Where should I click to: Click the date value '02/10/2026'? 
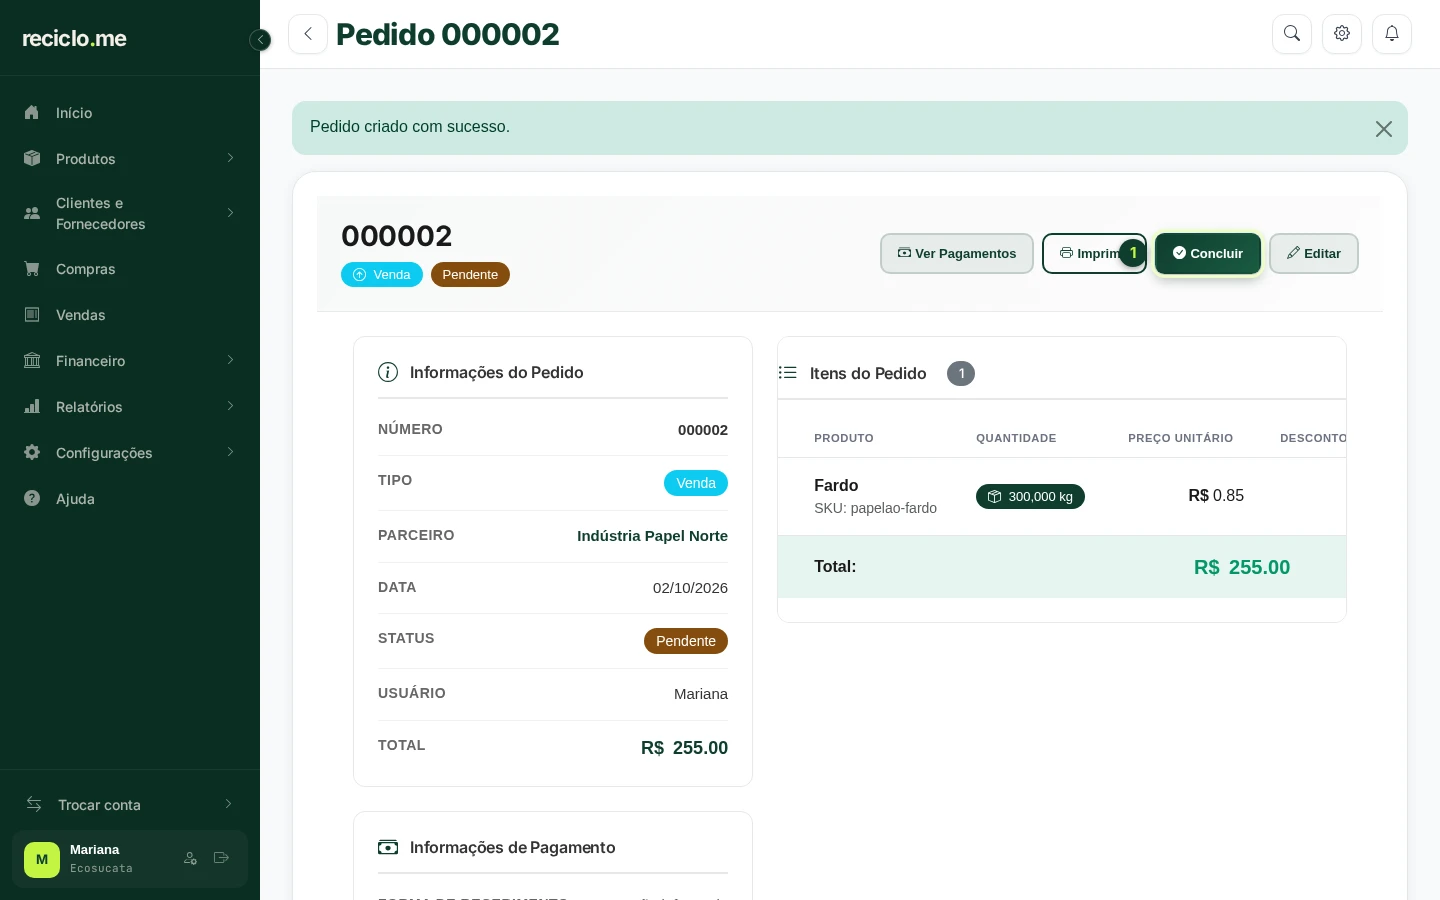(690, 588)
